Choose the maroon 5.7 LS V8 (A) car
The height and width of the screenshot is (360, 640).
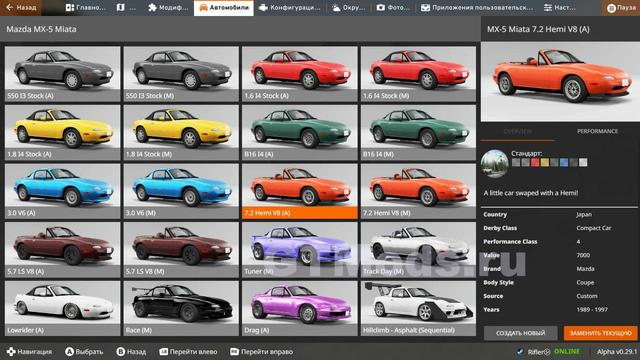62,250
